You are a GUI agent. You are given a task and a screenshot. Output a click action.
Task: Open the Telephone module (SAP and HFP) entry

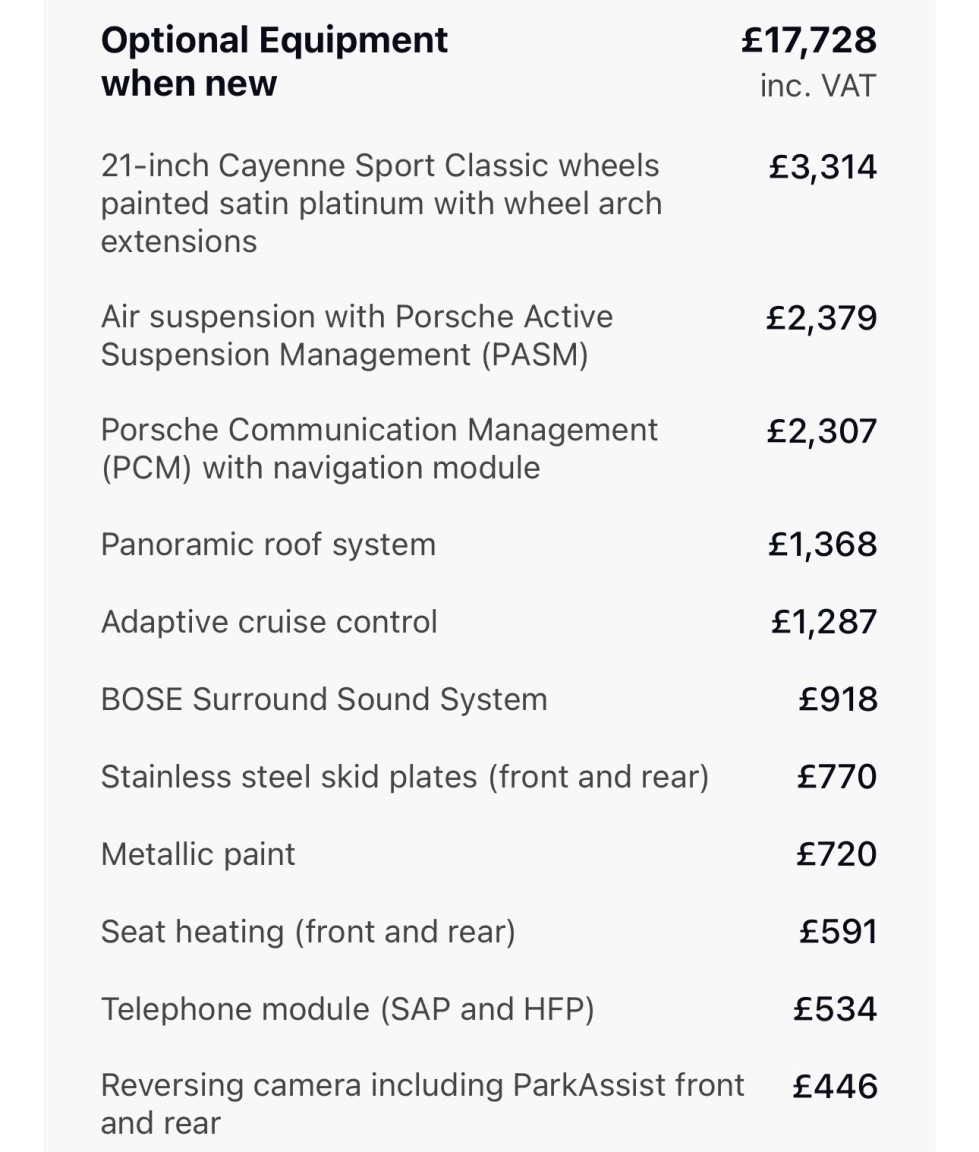click(347, 1009)
